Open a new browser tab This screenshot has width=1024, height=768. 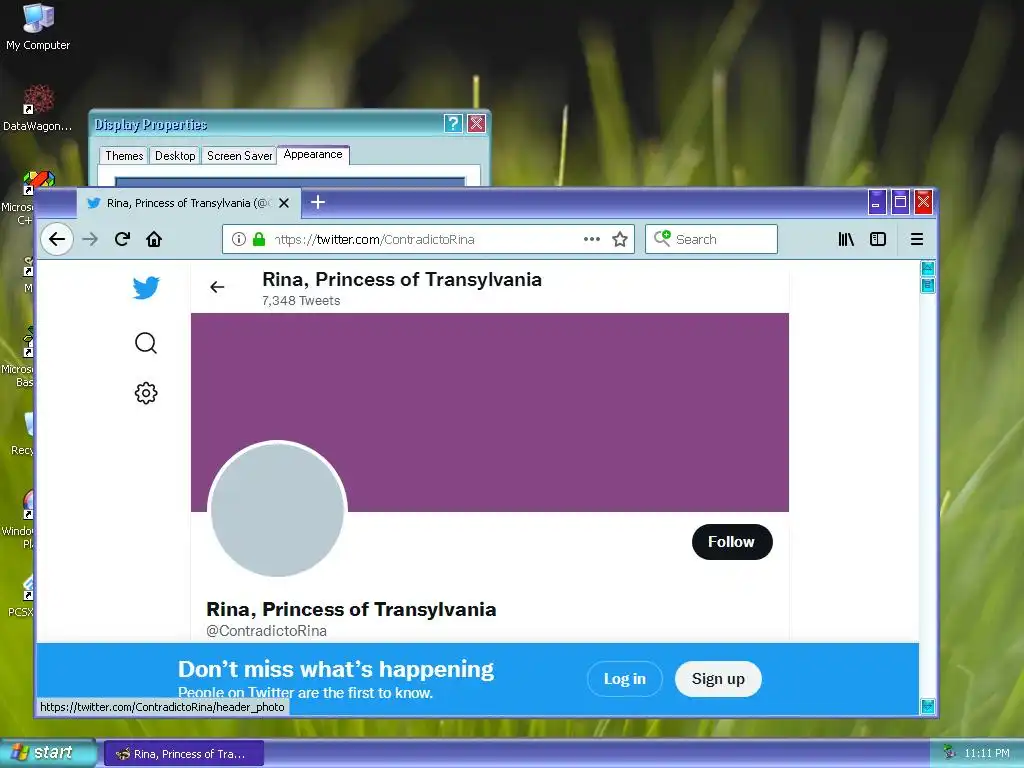pos(318,202)
